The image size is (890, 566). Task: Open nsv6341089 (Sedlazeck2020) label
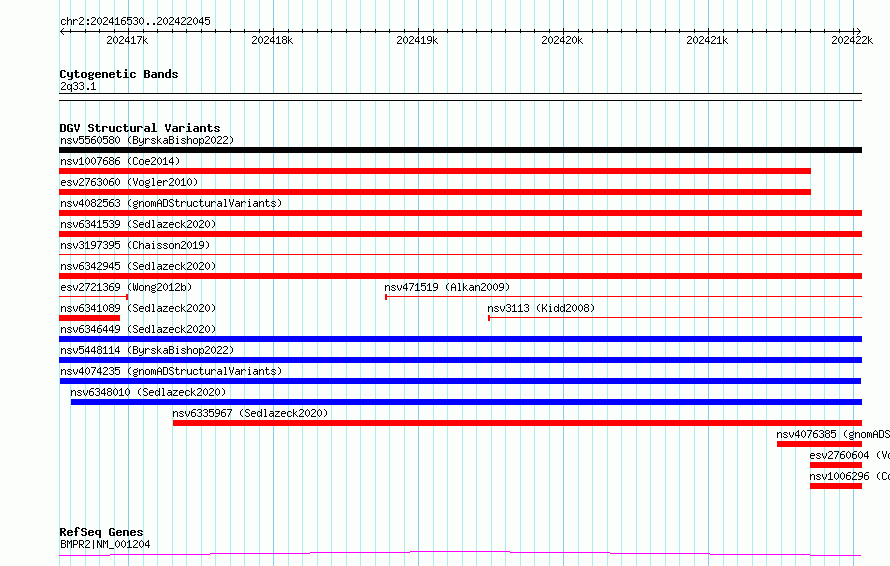coord(138,308)
